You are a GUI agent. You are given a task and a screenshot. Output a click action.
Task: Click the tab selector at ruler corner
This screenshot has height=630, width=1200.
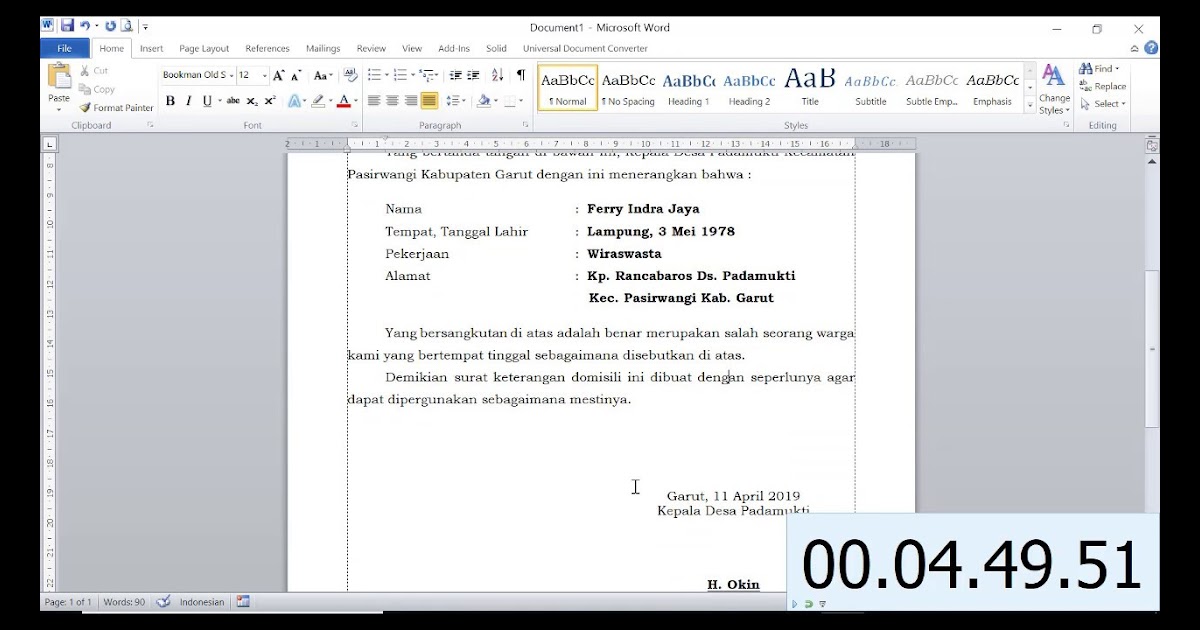49,145
